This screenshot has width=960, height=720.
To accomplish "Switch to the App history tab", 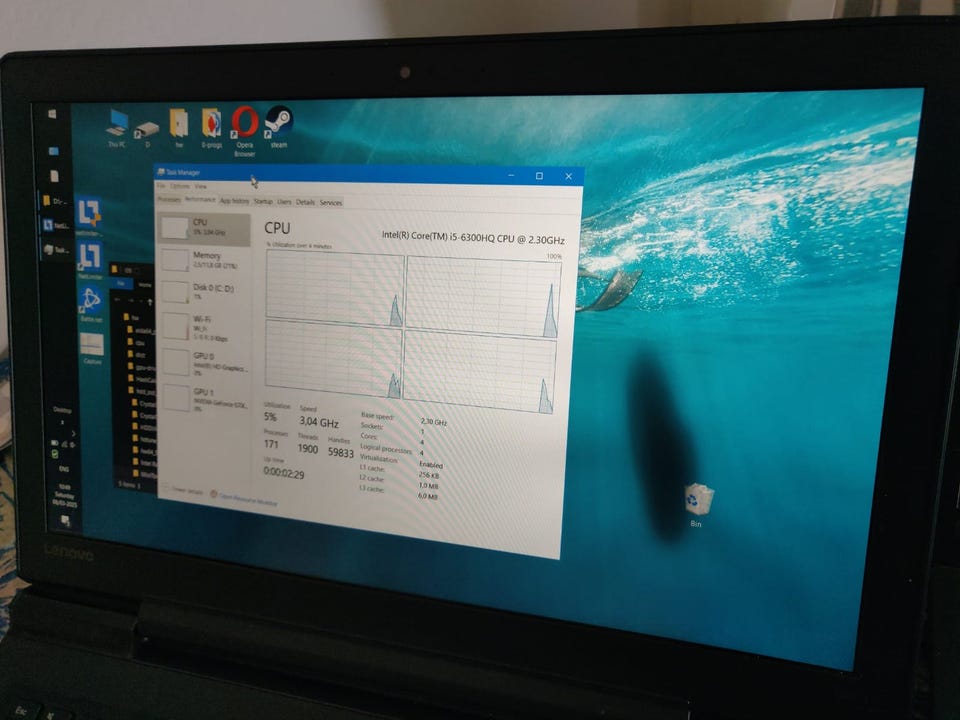I will (234, 201).
